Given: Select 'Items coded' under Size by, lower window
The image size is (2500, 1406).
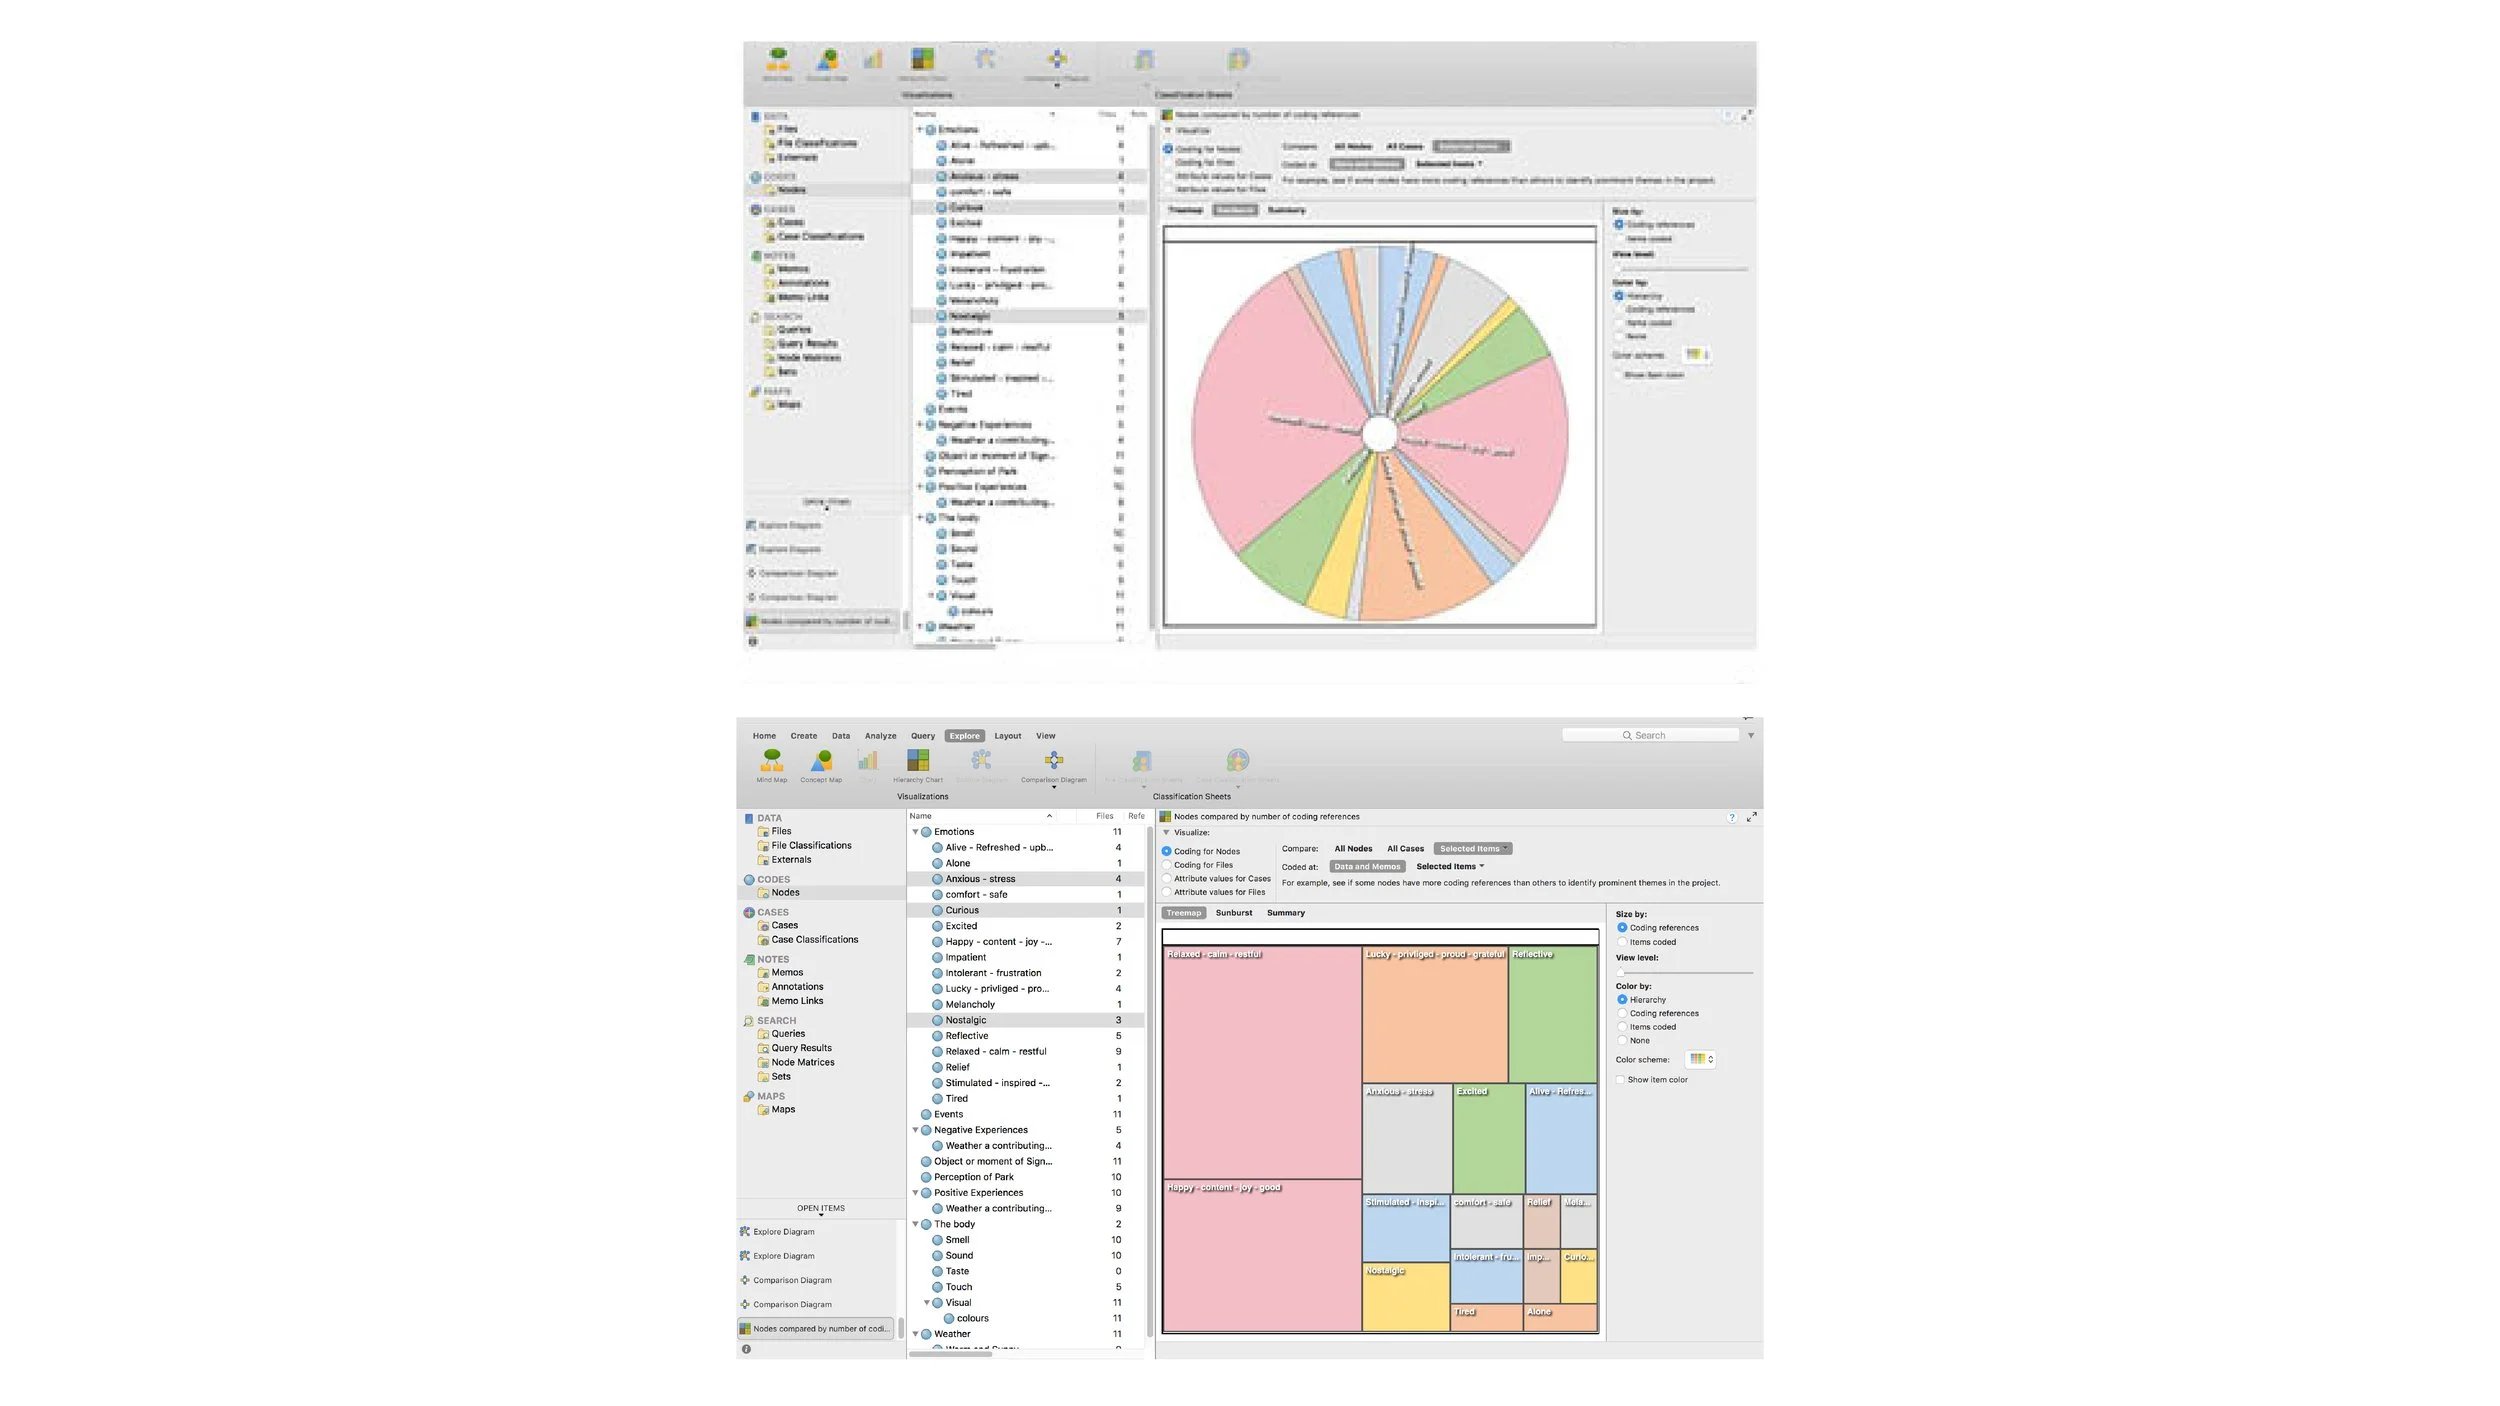Looking at the screenshot, I should pos(1622,942).
